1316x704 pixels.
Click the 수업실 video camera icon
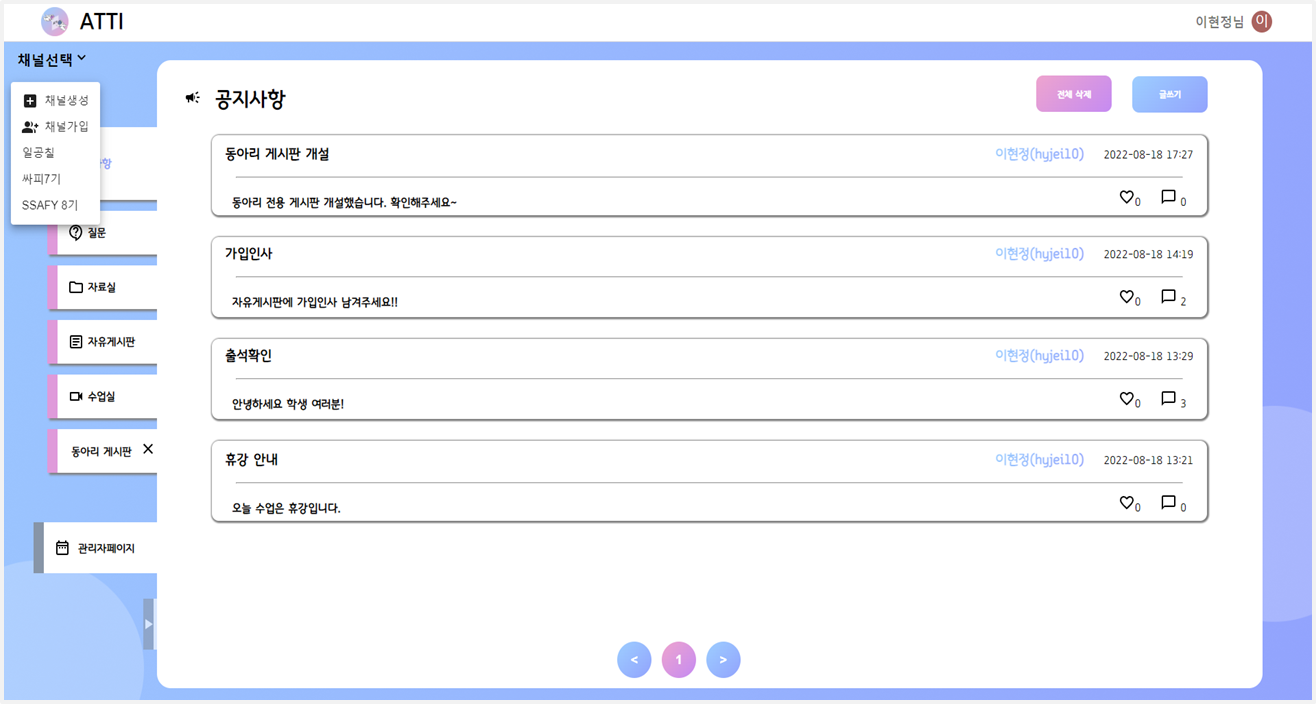tap(78, 396)
